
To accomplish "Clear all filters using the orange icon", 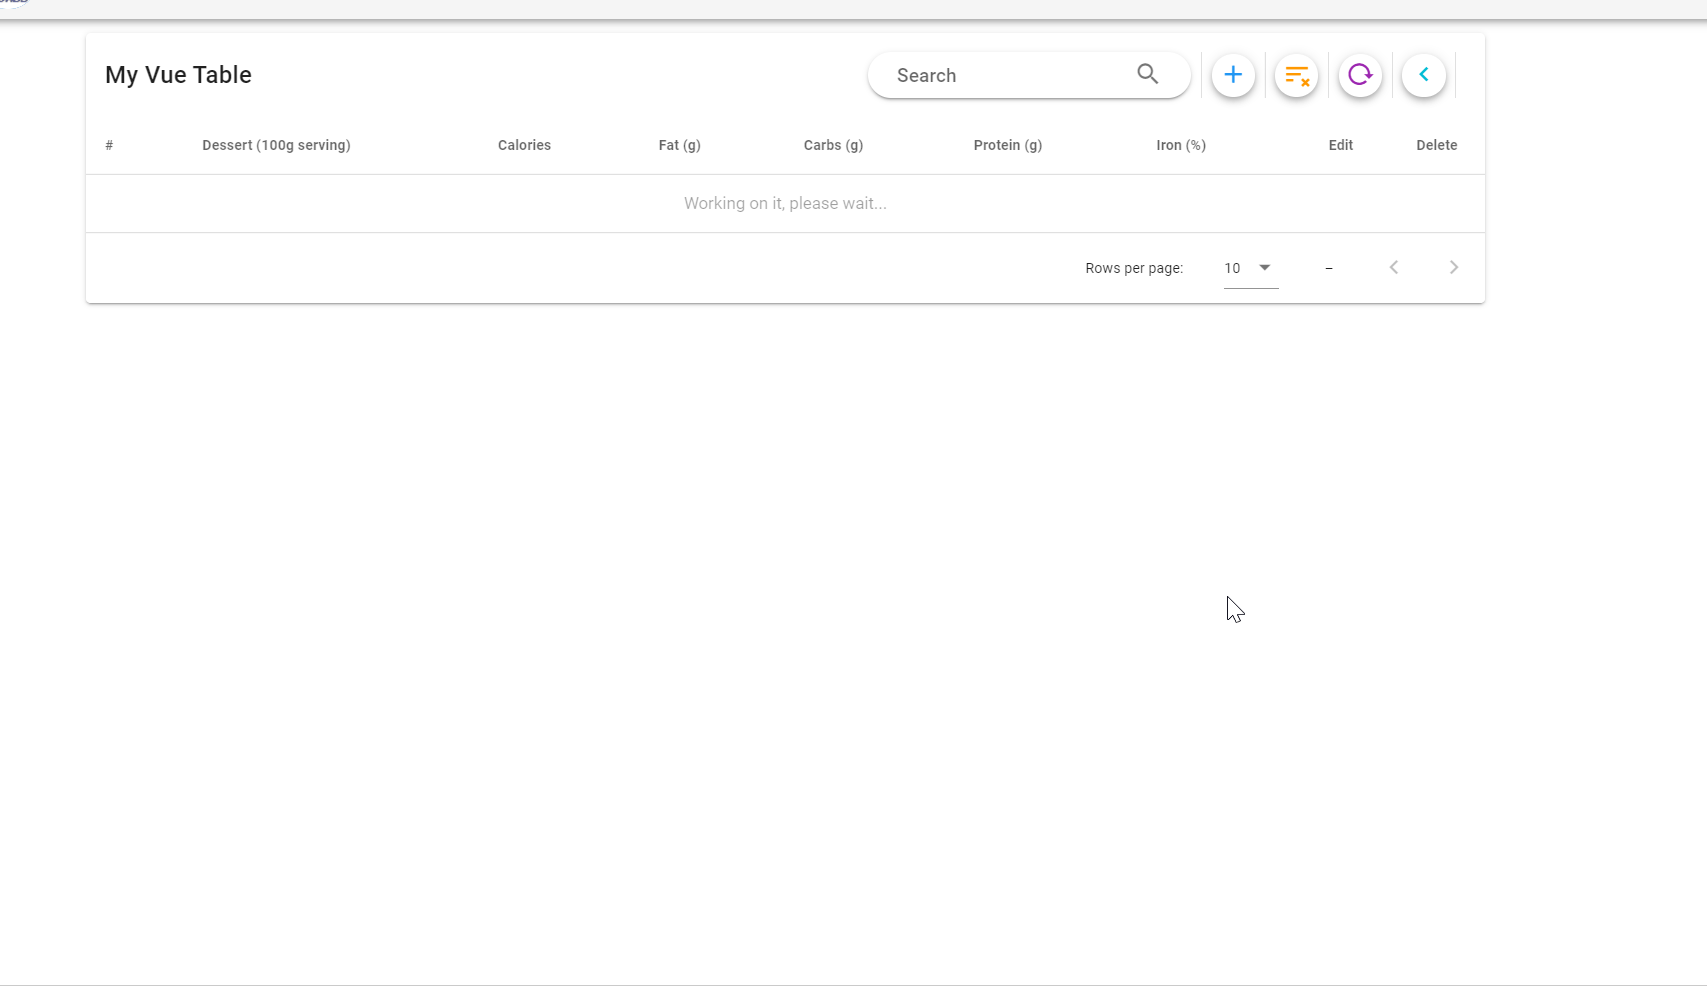I will coord(1296,75).
